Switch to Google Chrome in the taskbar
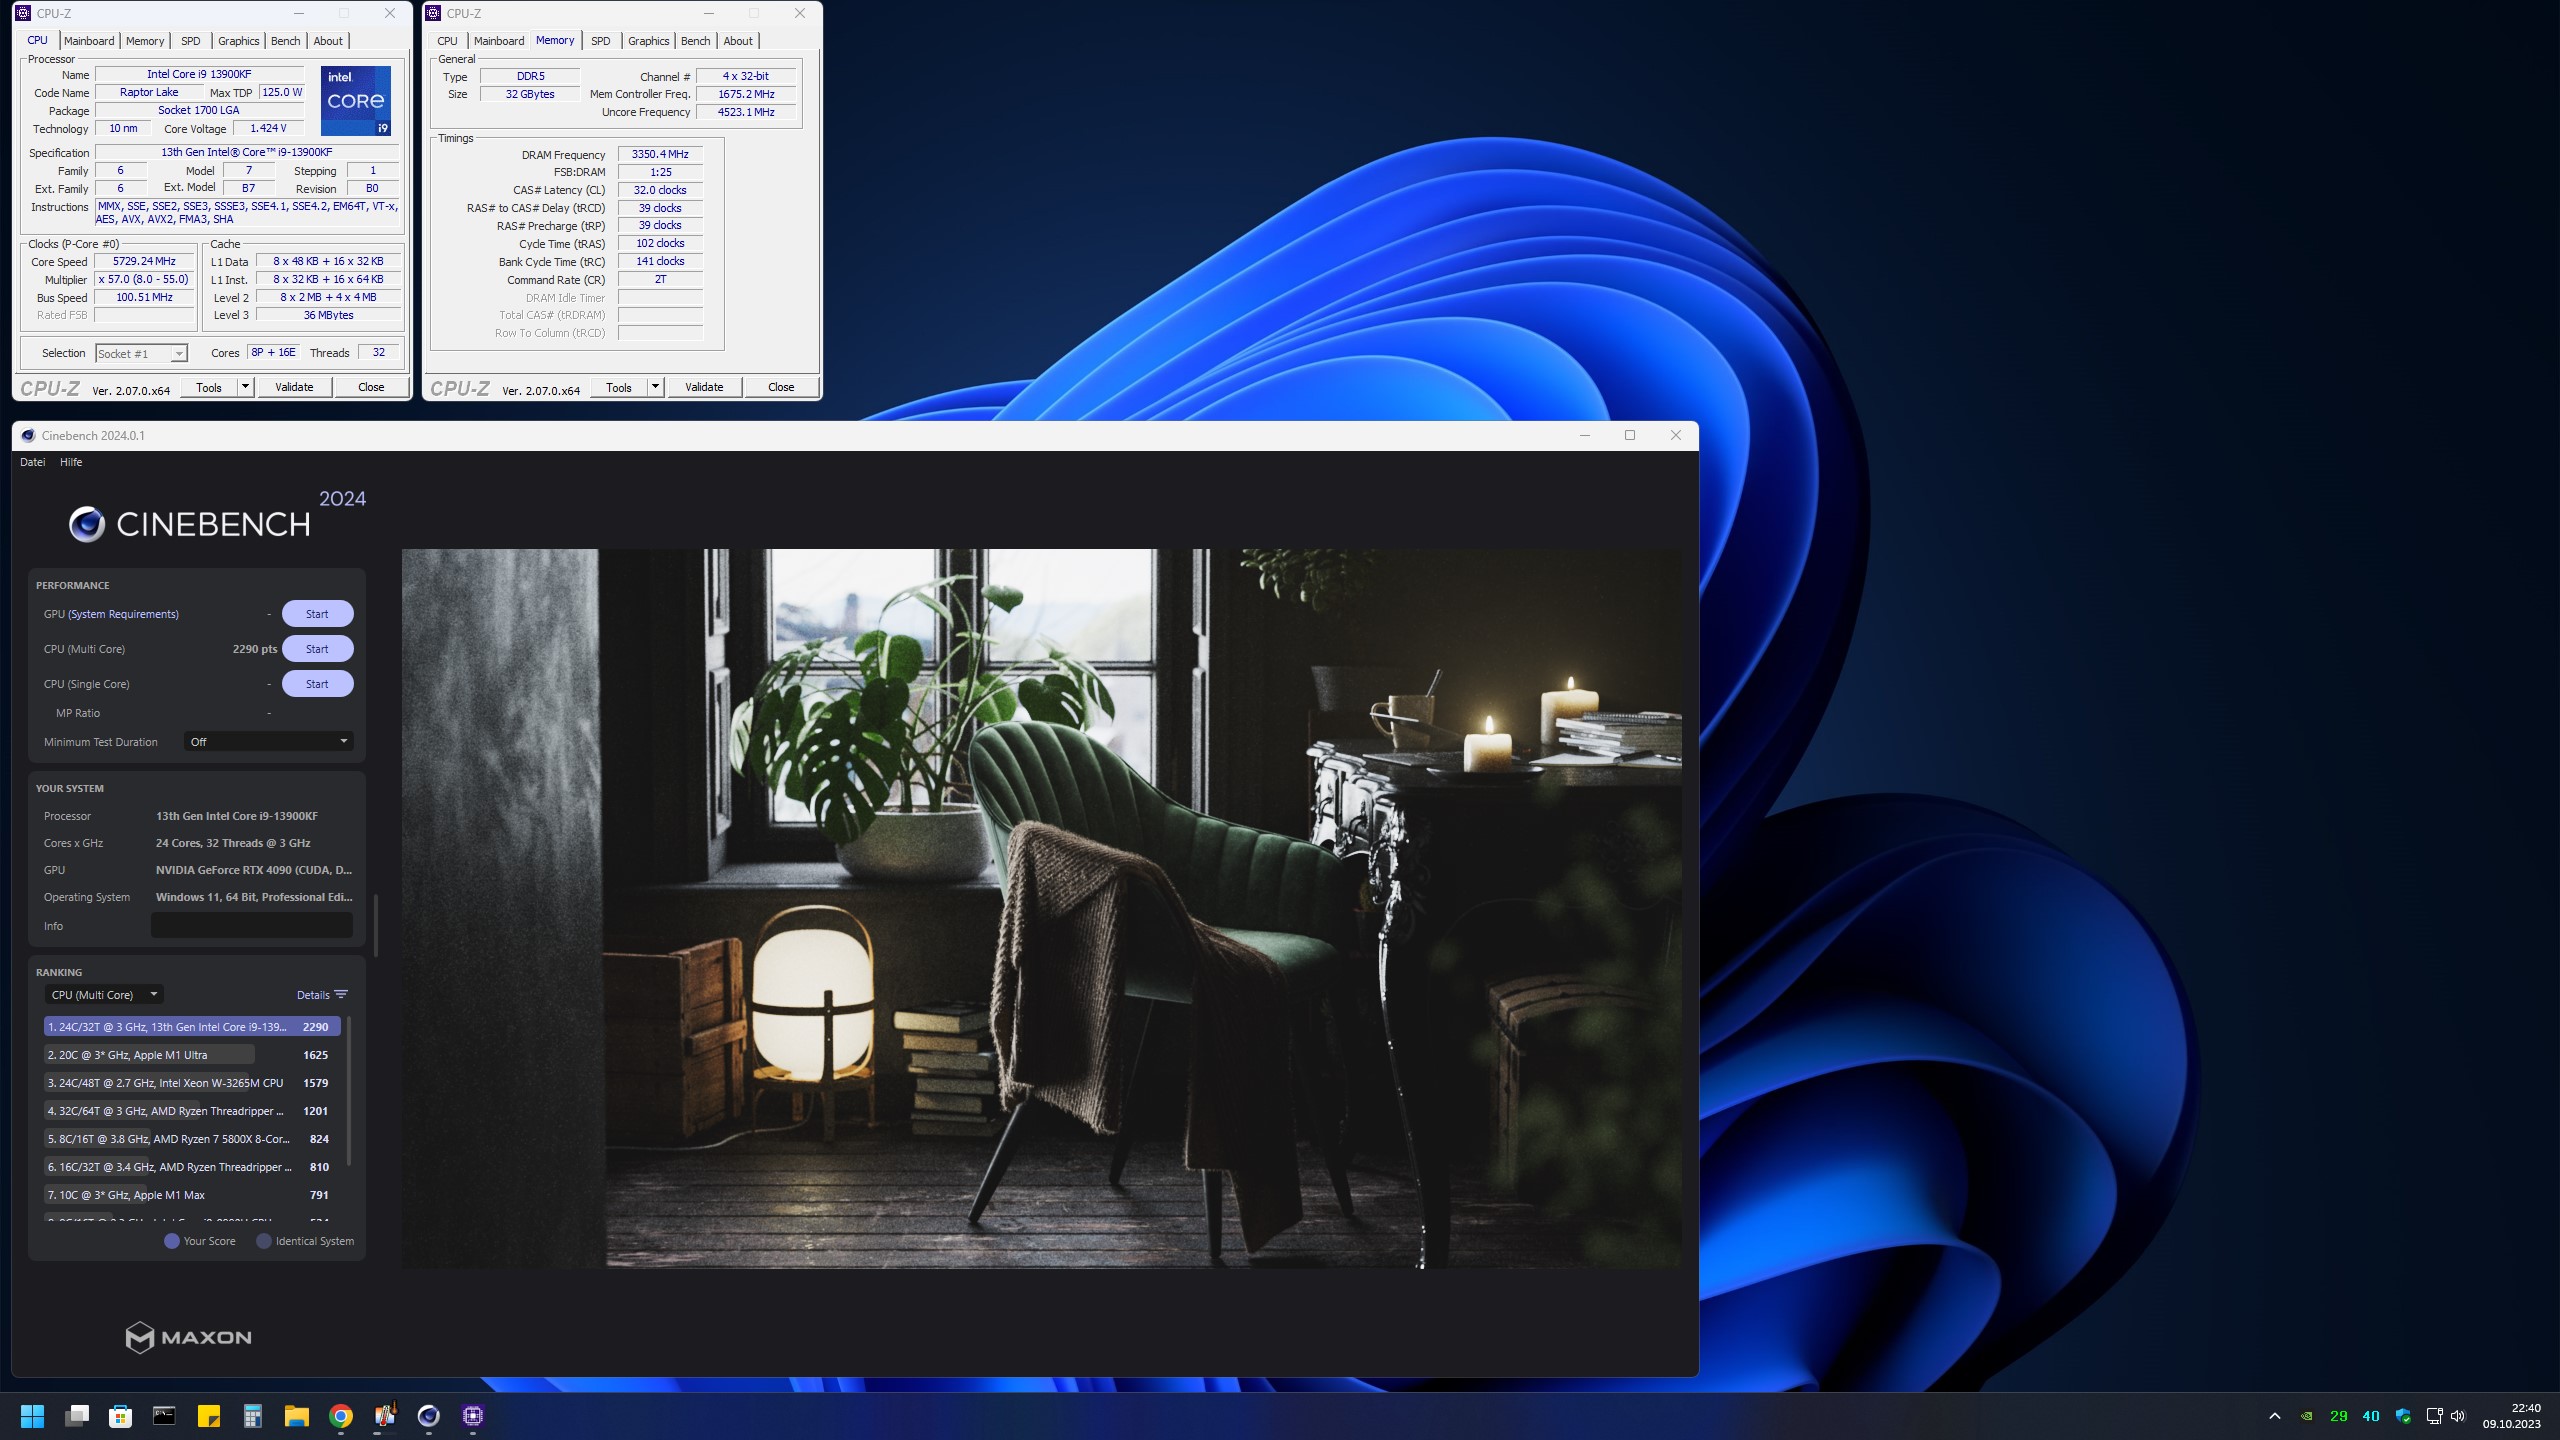 [x=341, y=1416]
